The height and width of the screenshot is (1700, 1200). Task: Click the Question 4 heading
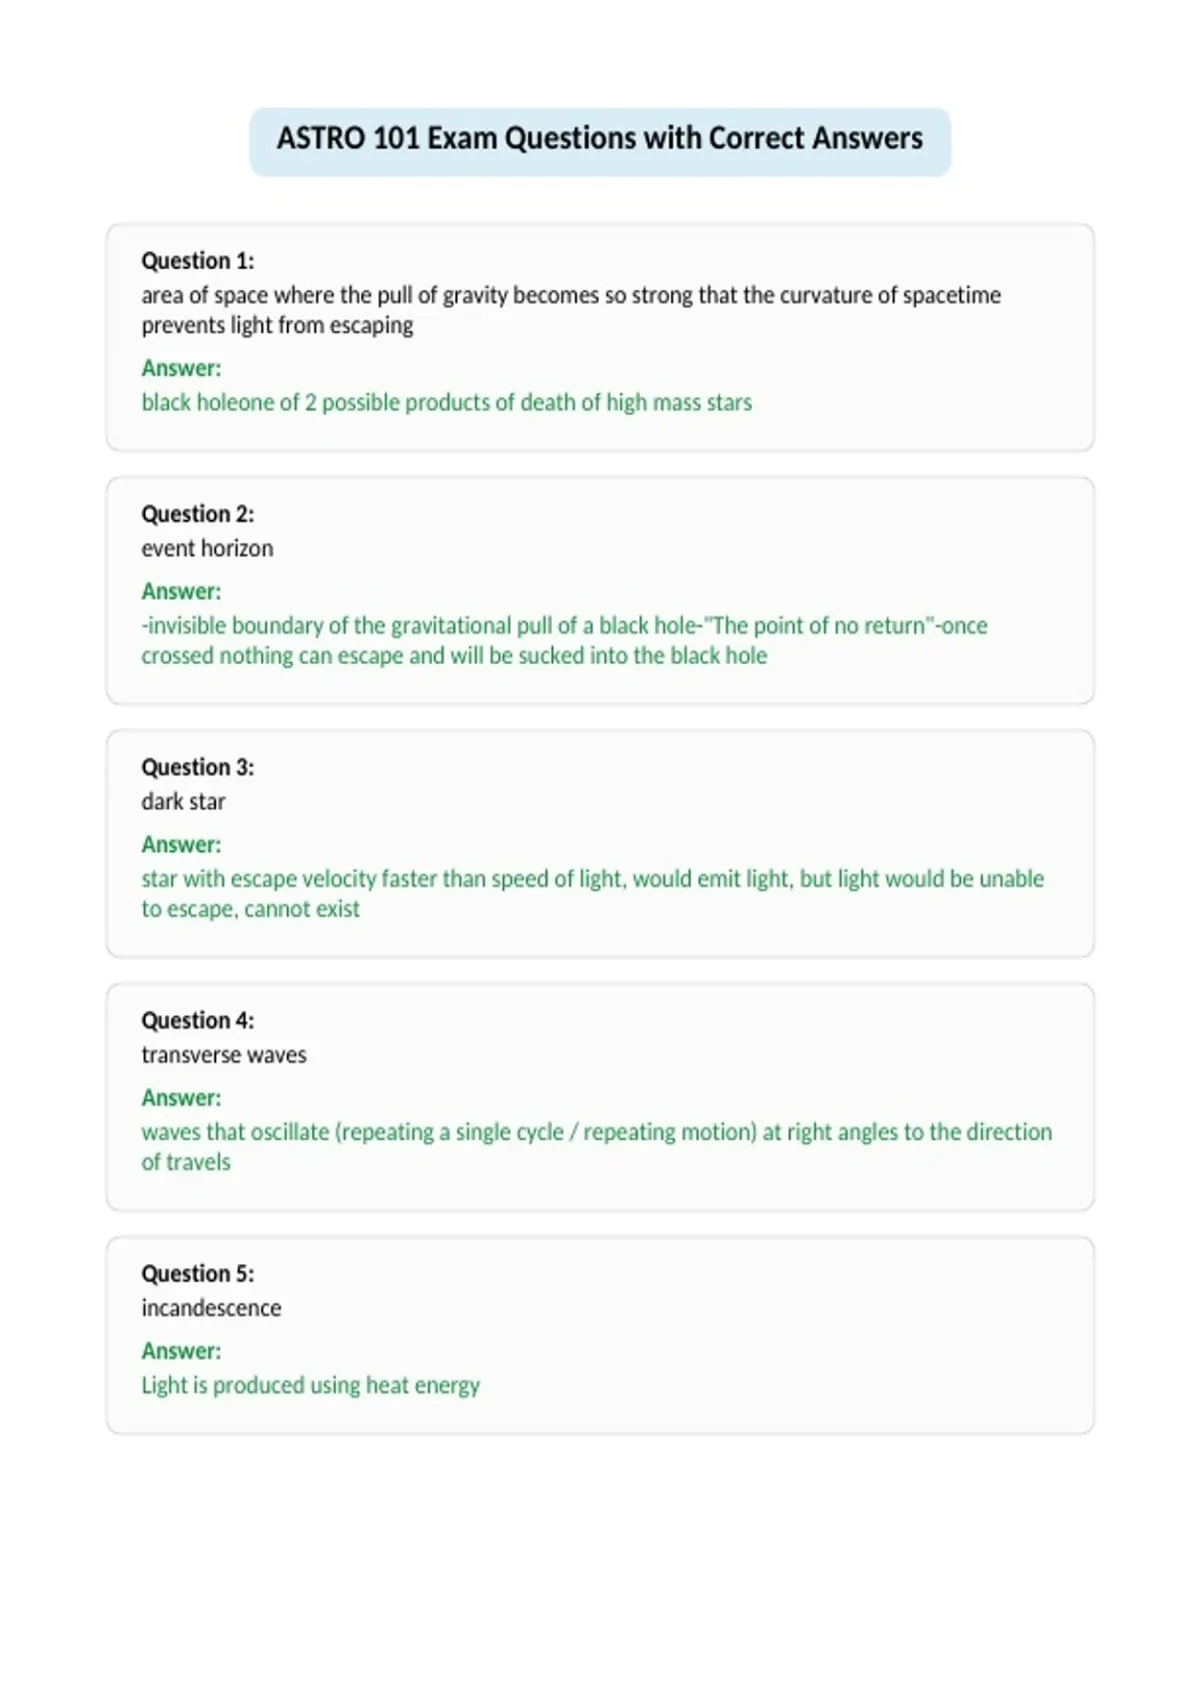pos(198,1020)
